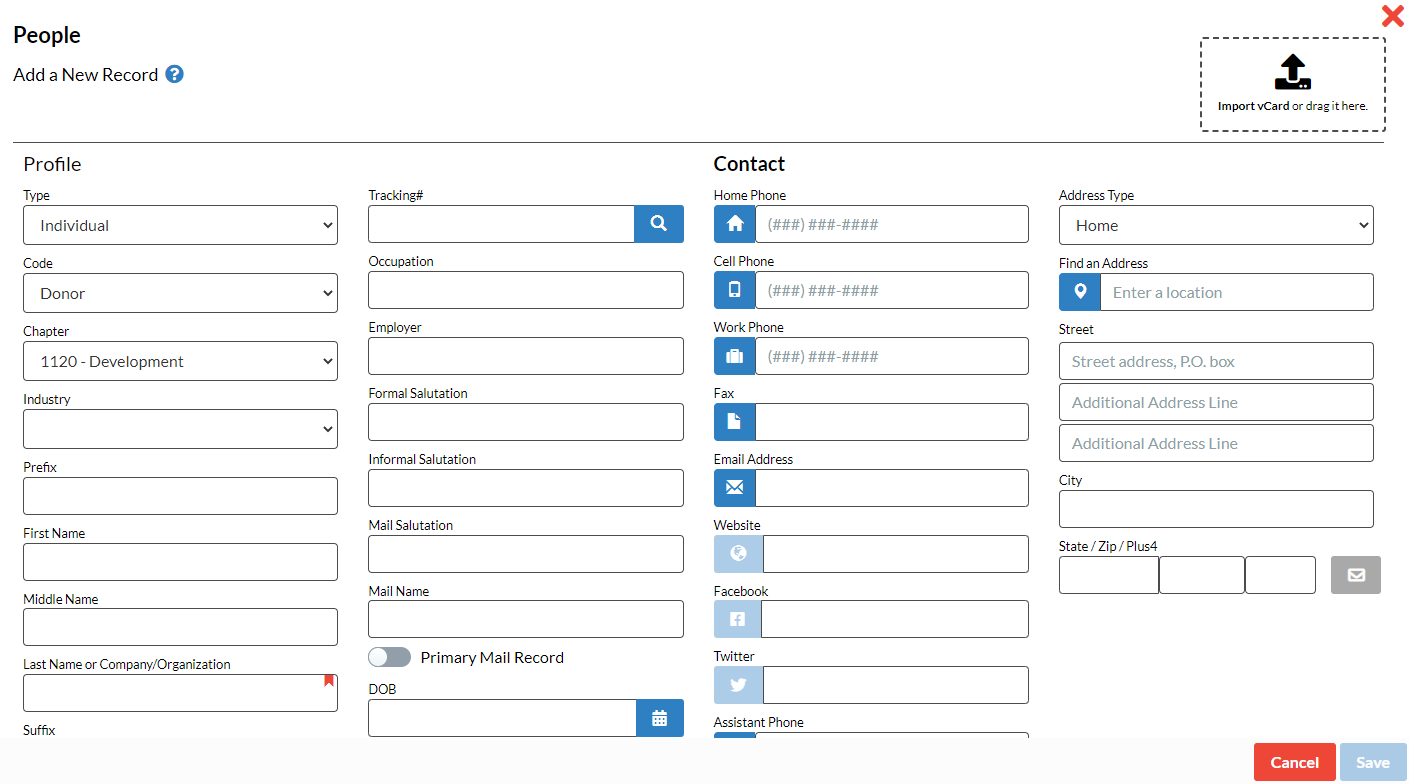Click the Home Phone house icon

point(735,224)
